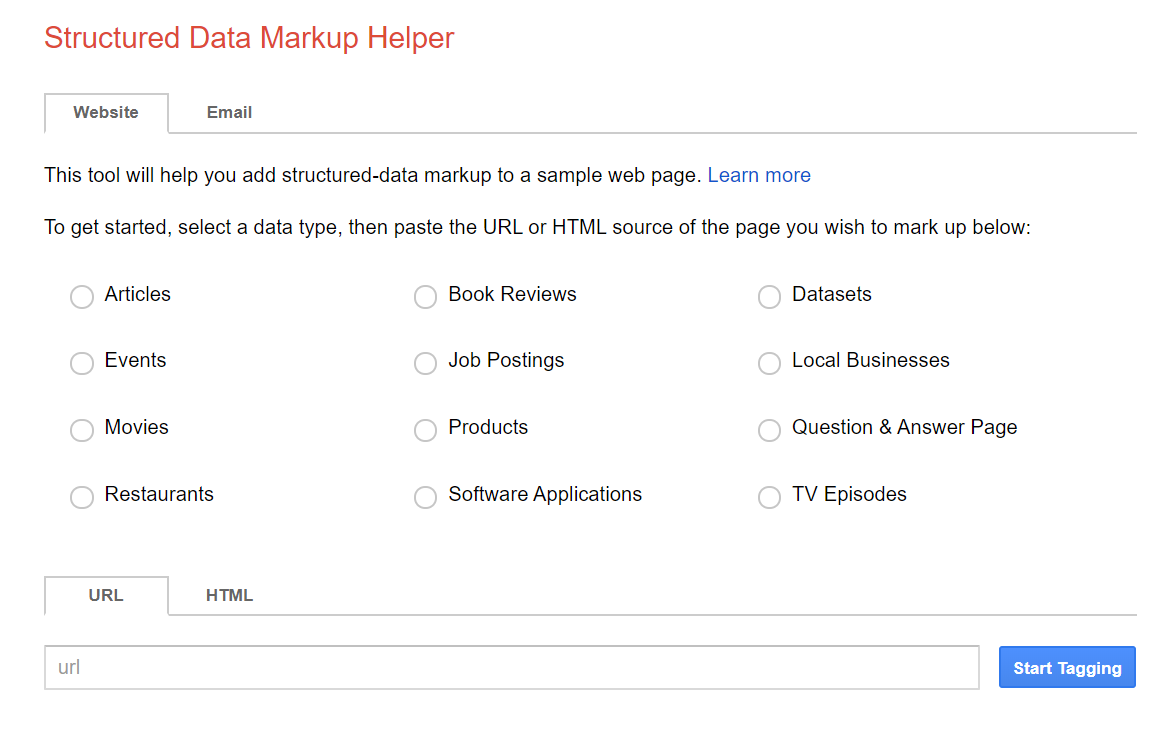This screenshot has width=1170, height=741.
Task: Click the Structured Data Markup Helper title
Action: 249,38
